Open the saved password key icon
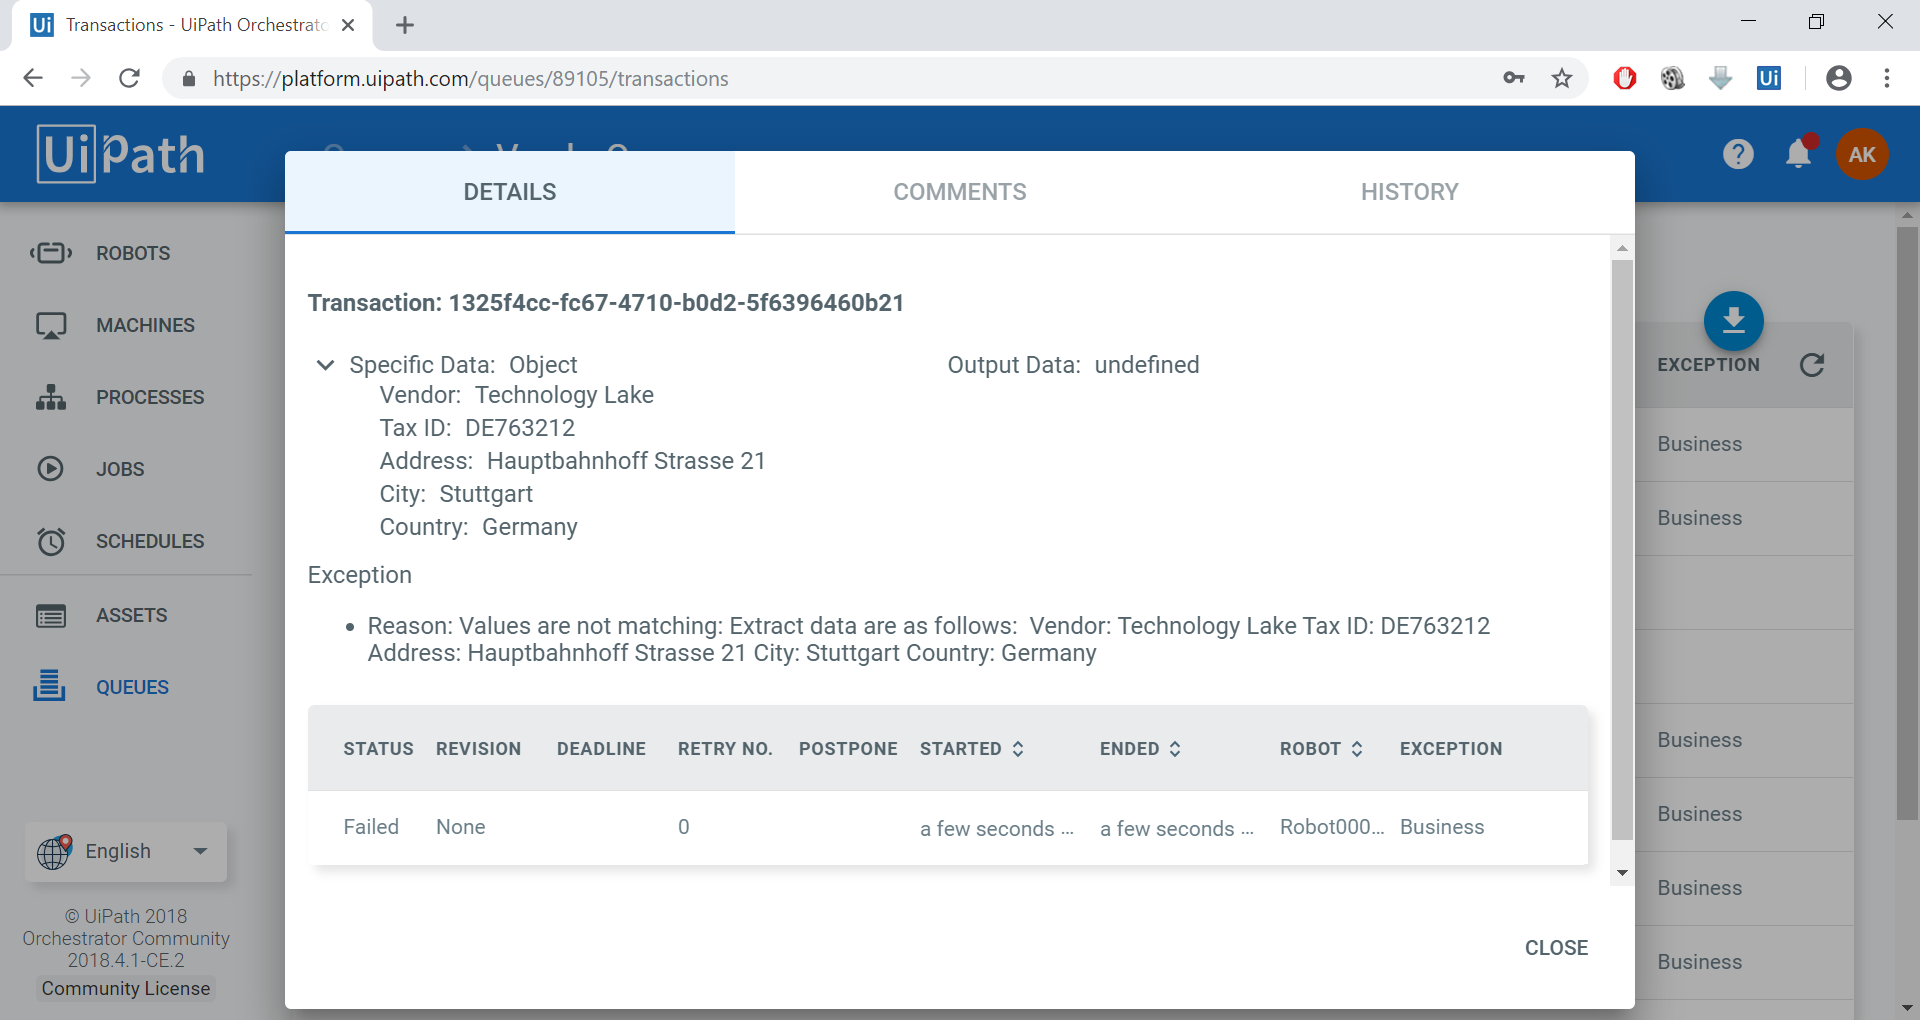This screenshot has height=1020, width=1920. coord(1514,78)
